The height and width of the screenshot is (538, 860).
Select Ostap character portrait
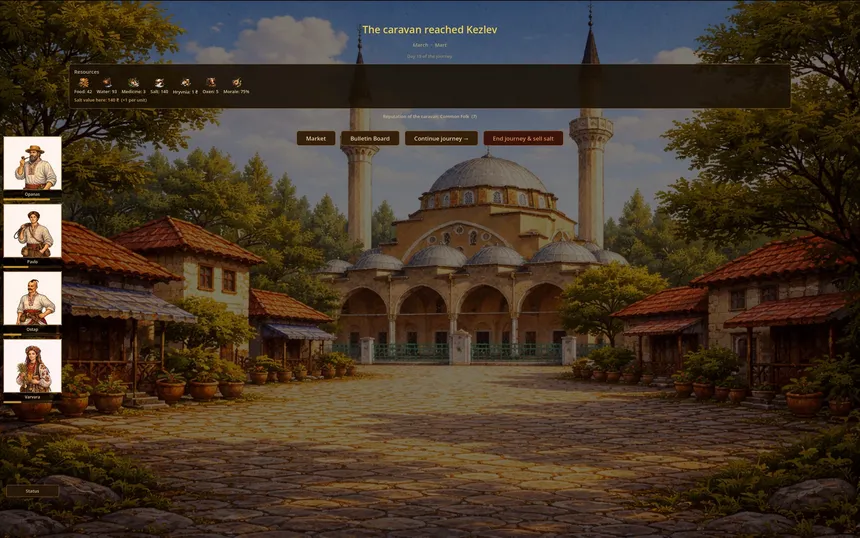[x=32, y=298]
